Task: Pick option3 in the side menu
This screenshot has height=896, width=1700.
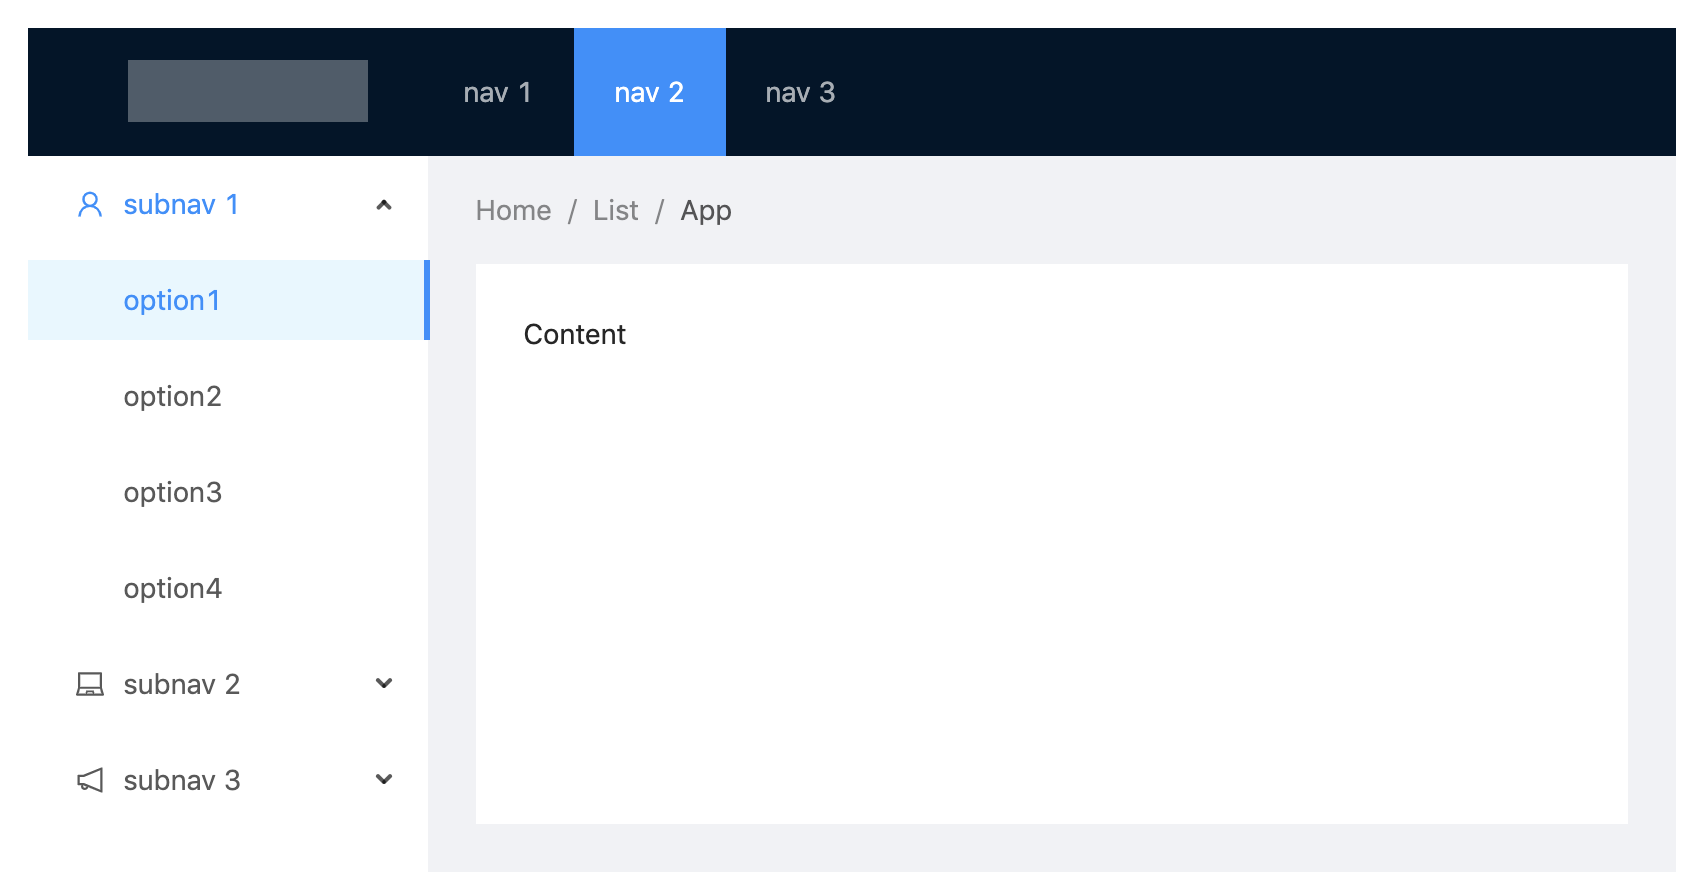Action: [x=172, y=493]
